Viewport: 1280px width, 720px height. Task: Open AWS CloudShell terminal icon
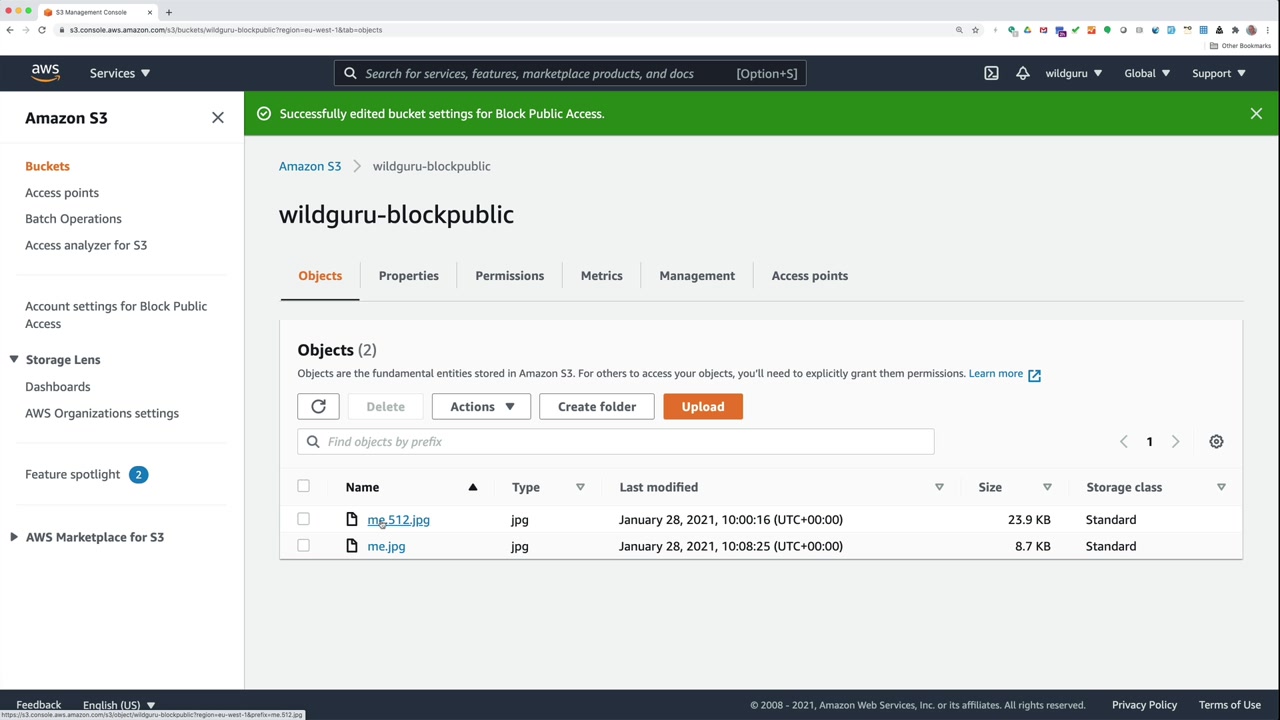point(991,73)
